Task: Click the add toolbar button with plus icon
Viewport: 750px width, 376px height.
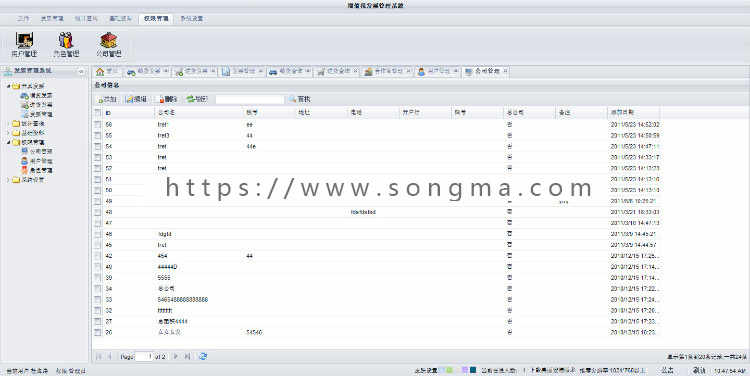Action: pyautogui.click(x=108, y=99)
